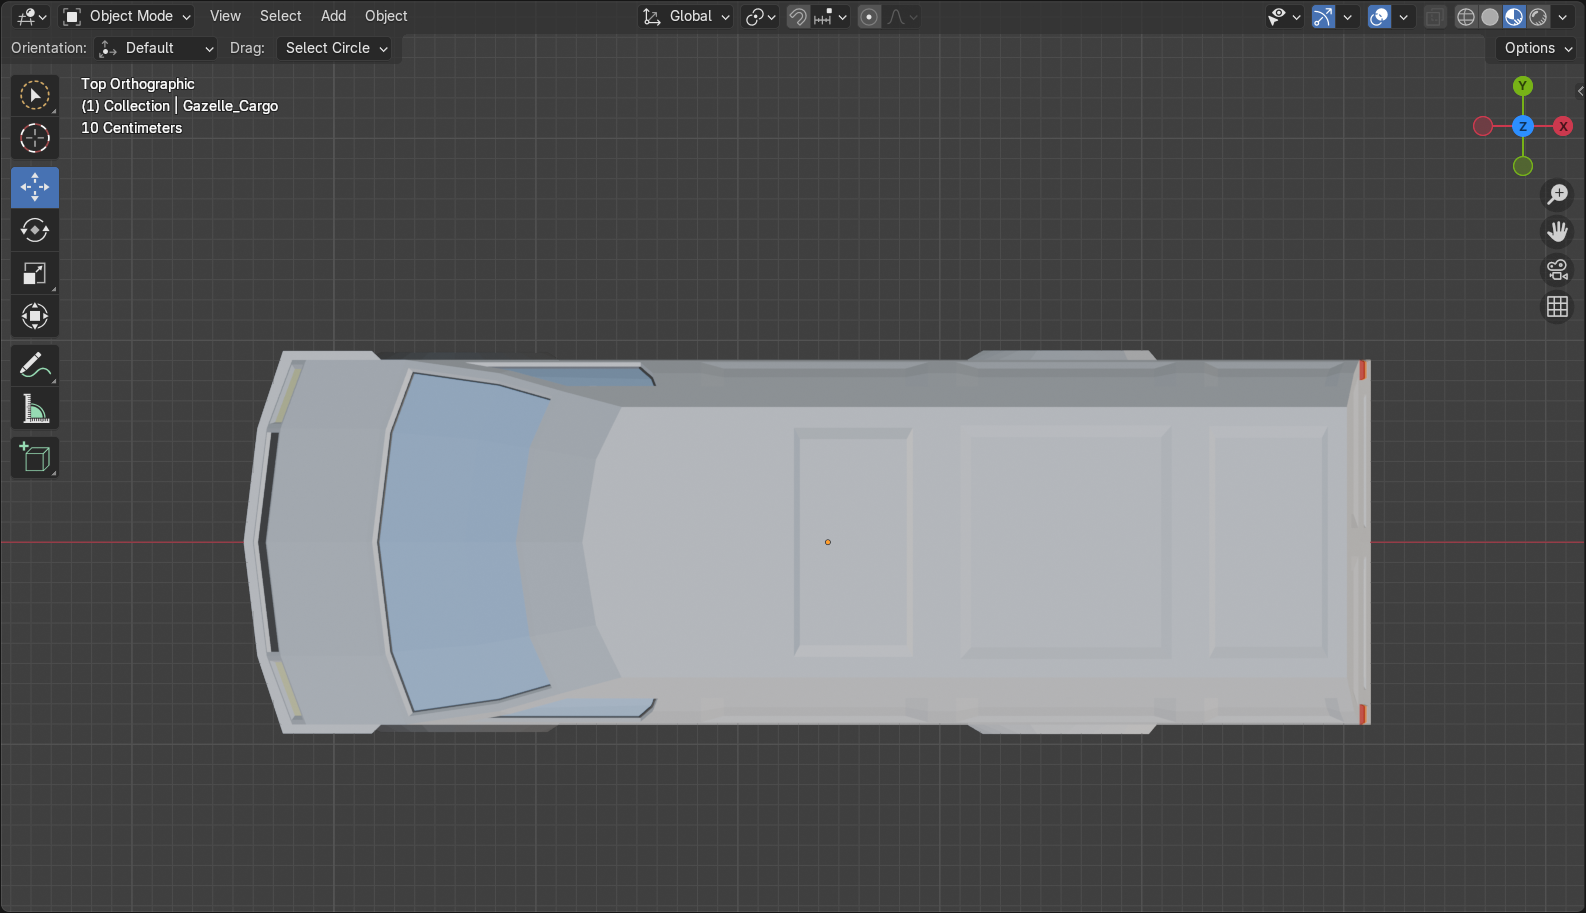Open the Select menu
1586x913 pixels.
[x=280, y=16]
